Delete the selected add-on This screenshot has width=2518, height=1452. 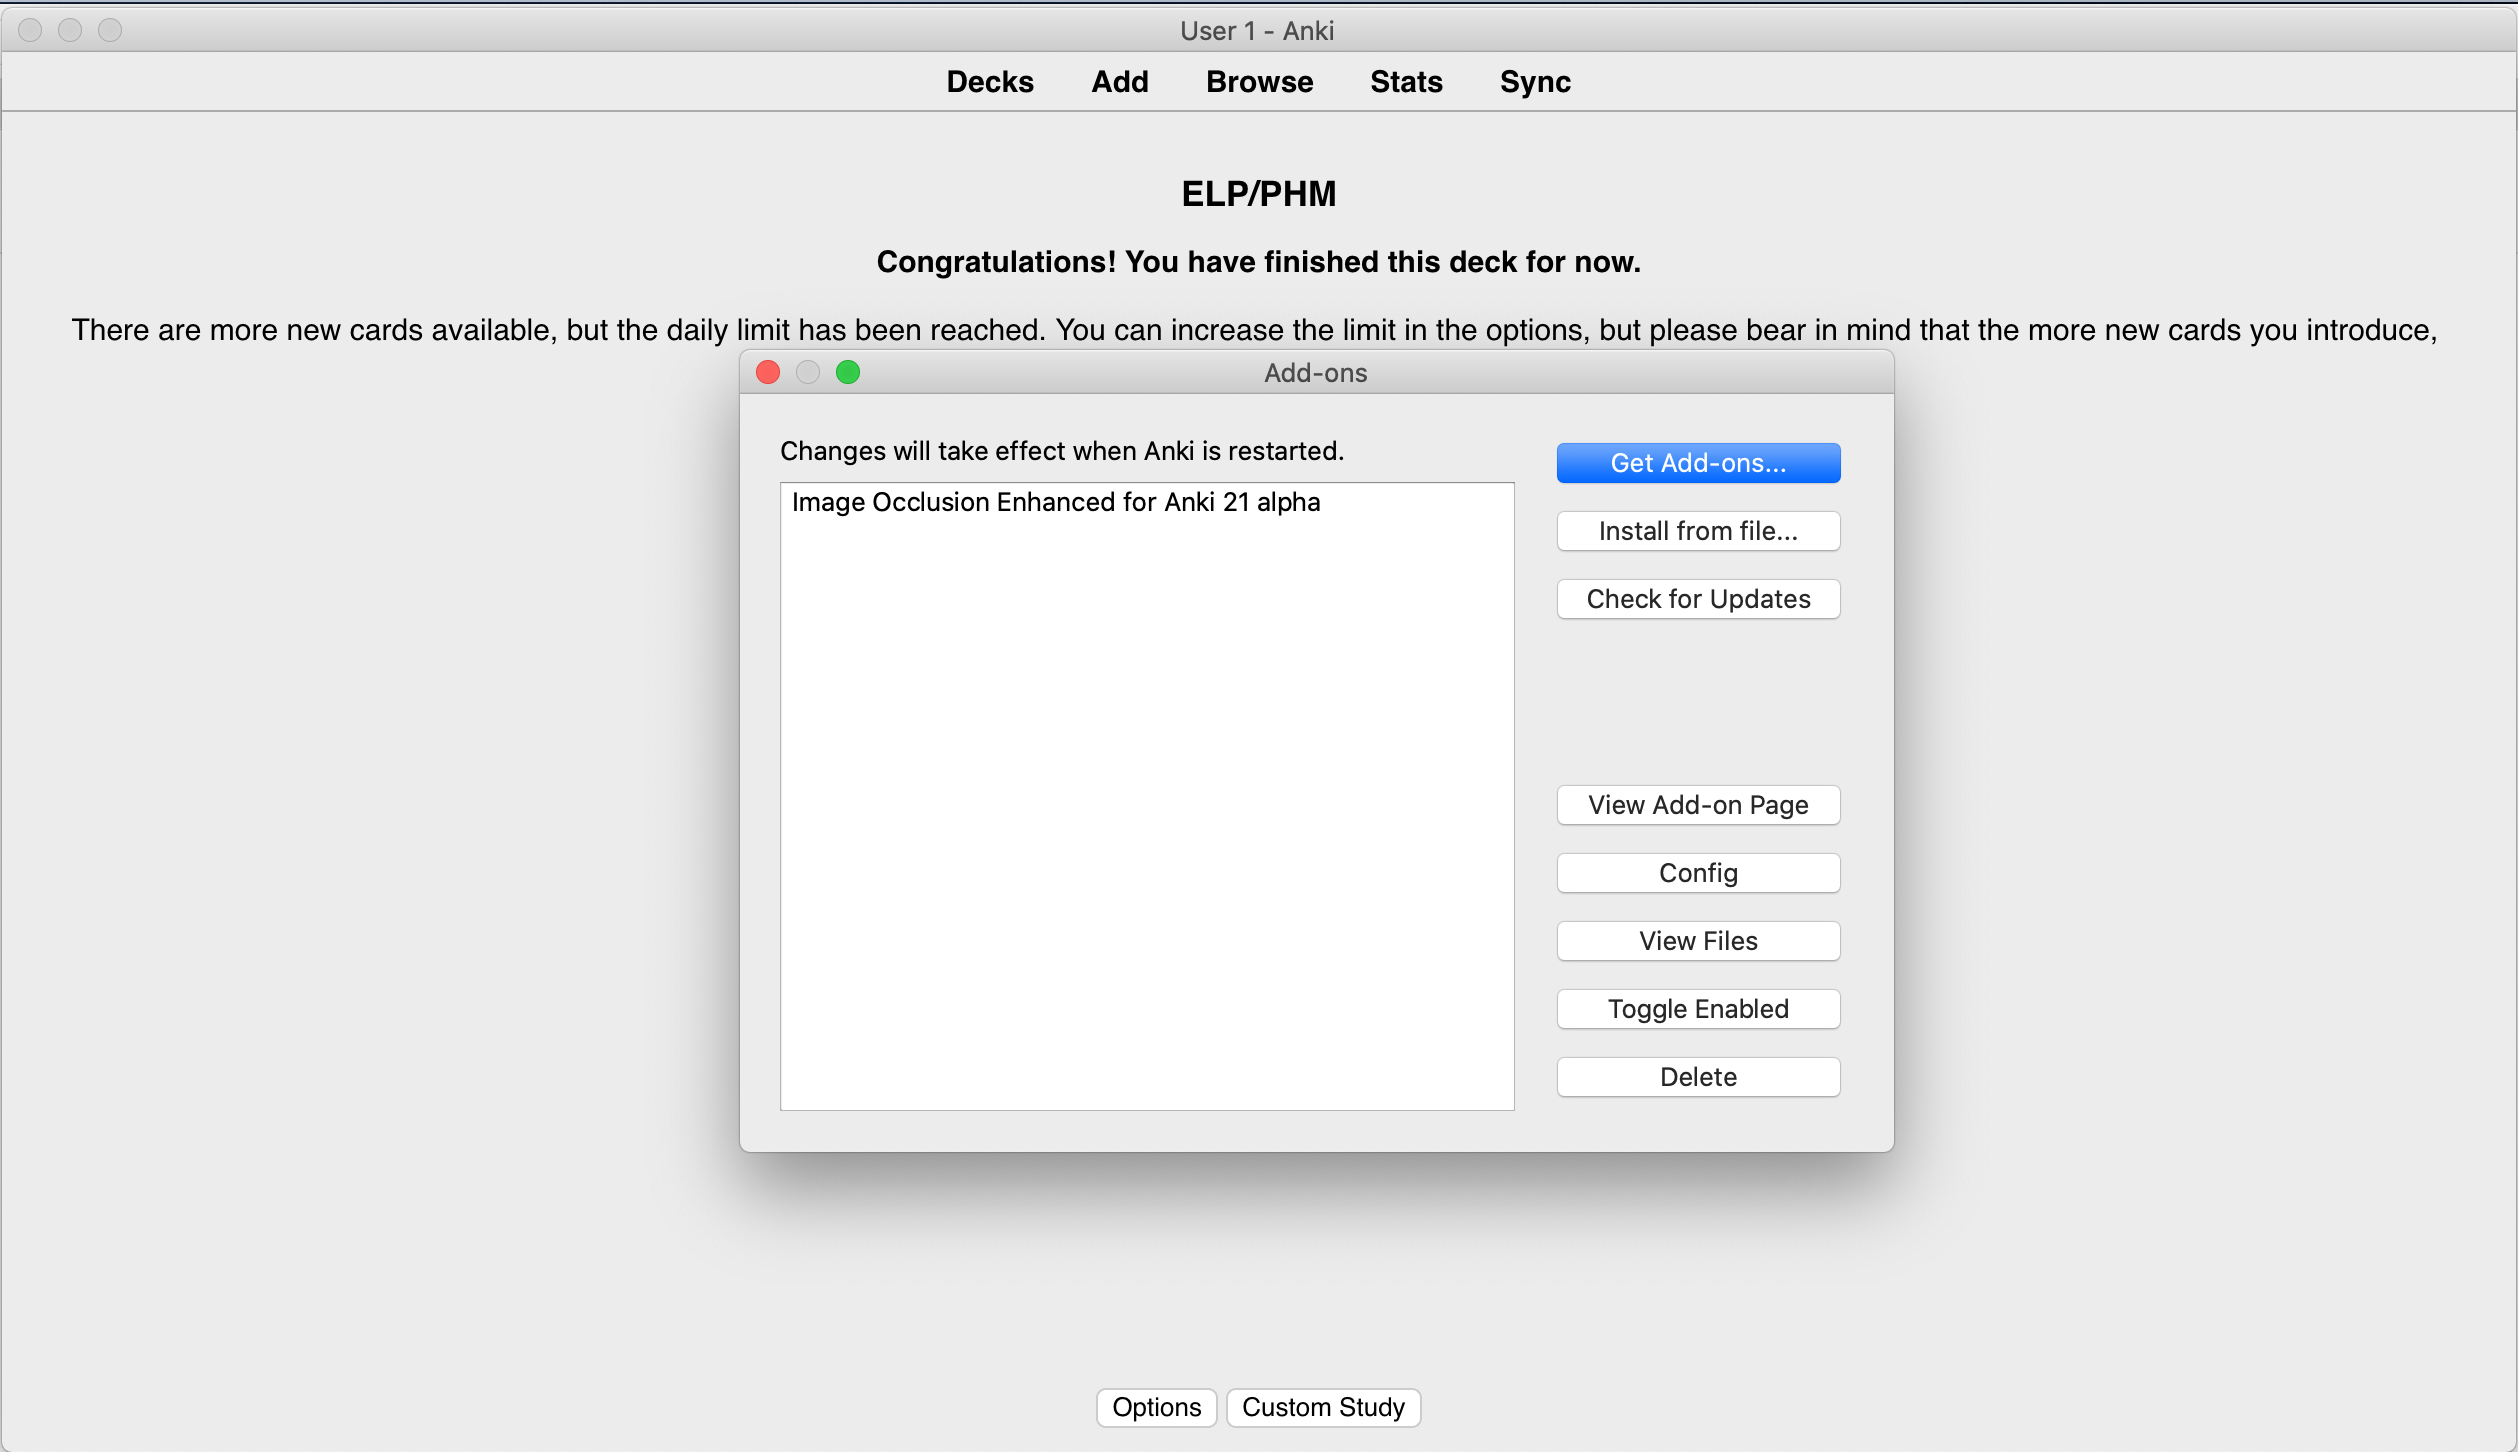click(1697, 1076)
